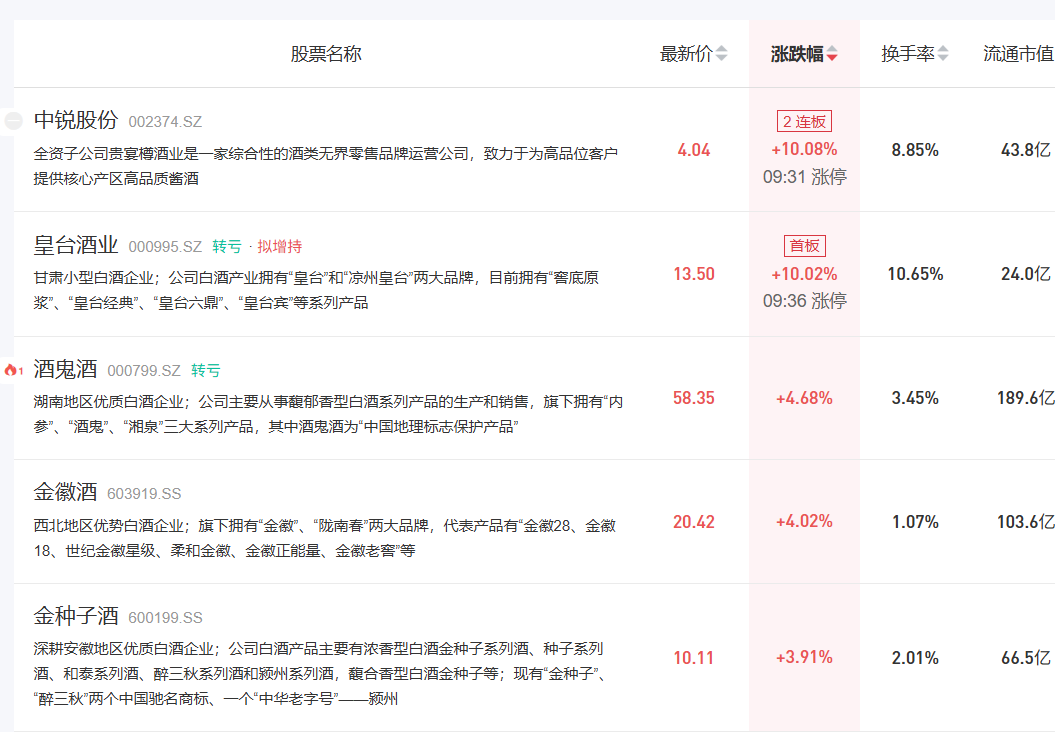Click the 首板 badge for 皇台酒业
Viewport: 1055px width, 732px height.
coord(804,246)
